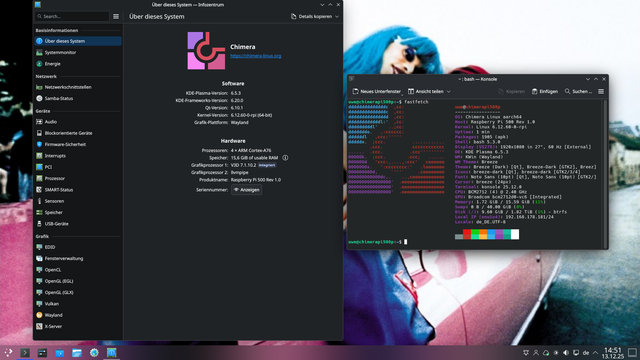Screen dimensions: 640x360
Task: Focus the Infozentrum Search field
Action: click(x=72, y=16)
